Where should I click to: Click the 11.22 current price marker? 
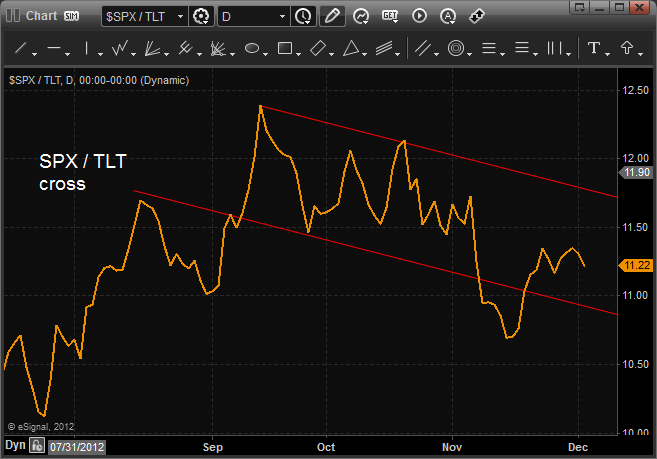point(636,265)
